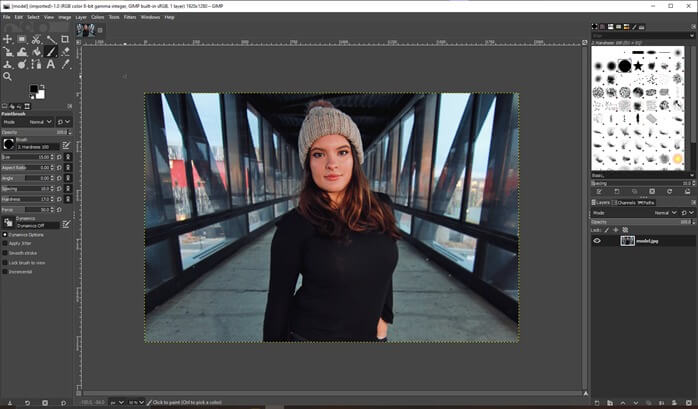The image size is (698, 409).
Task: Click the image tab thumbnail above the canvas
Action: coord(85,30)
